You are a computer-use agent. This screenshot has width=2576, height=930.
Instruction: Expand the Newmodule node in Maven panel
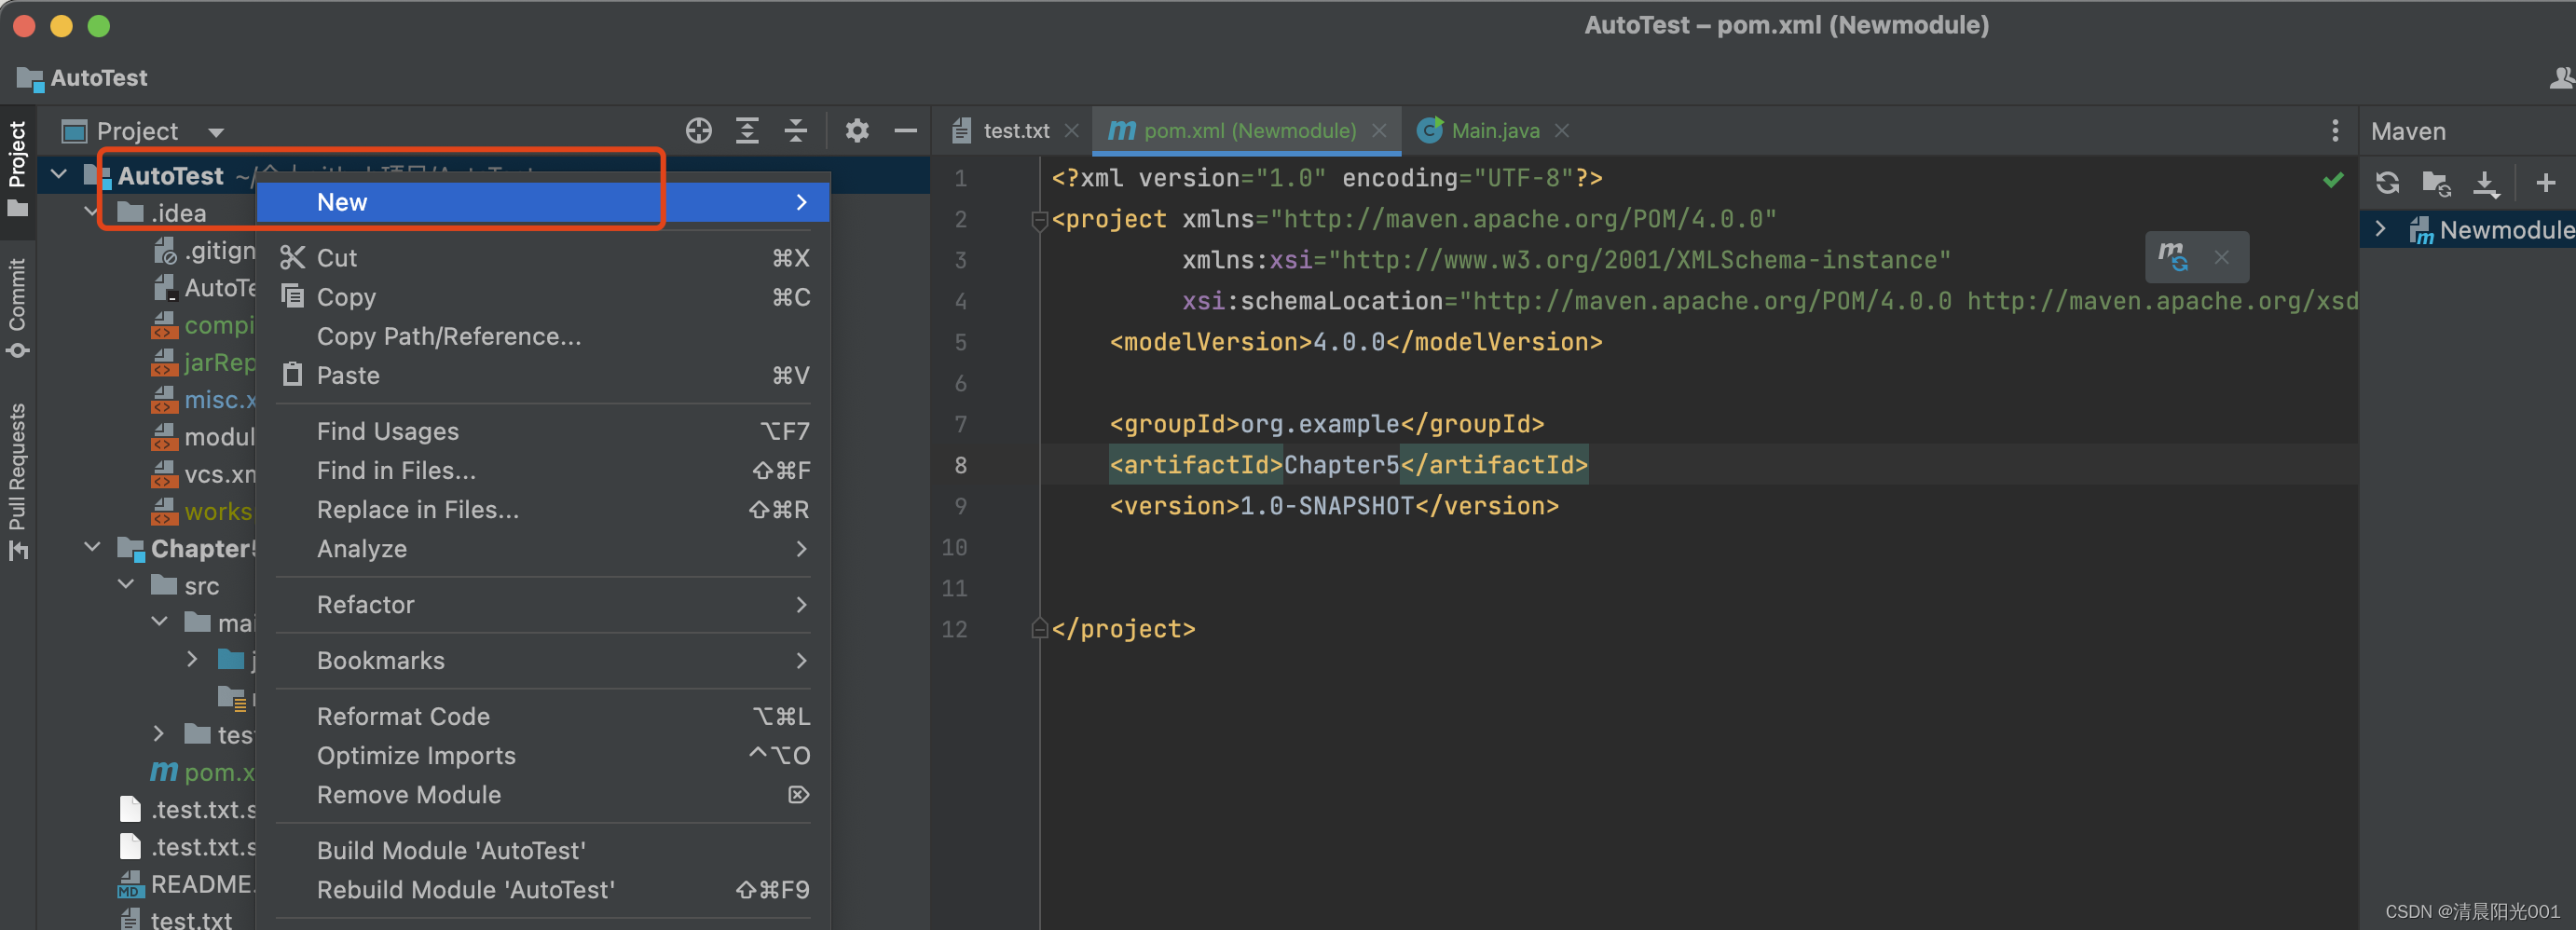tap(2381, 229)
